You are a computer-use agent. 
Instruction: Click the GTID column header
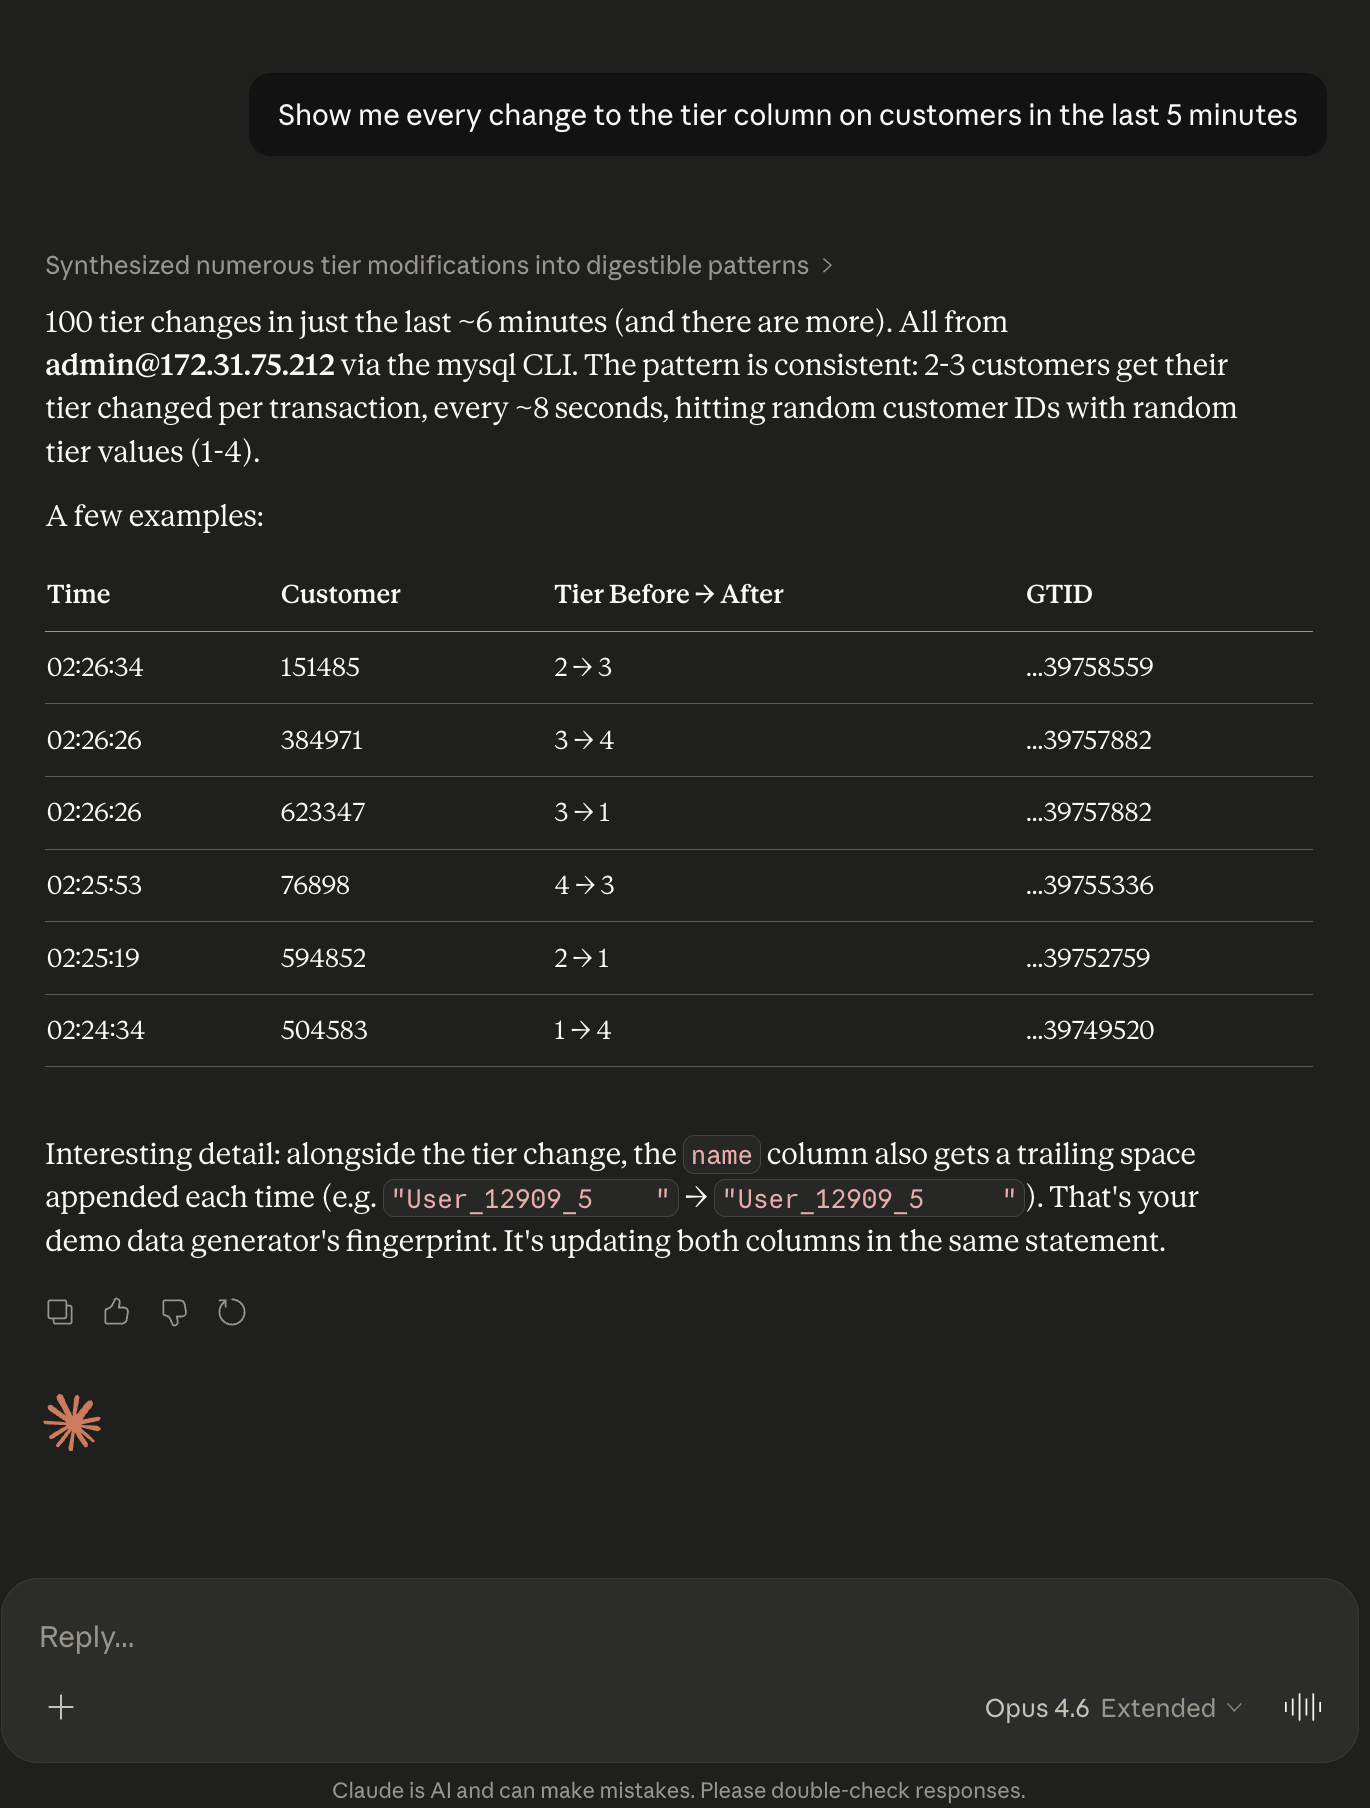pyautogui.click(x=1059, y=594)
